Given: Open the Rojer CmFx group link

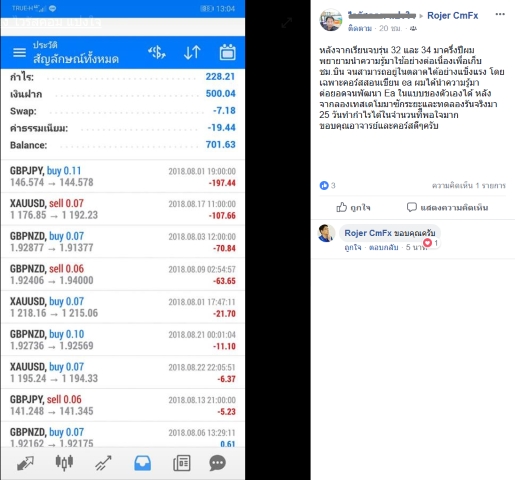Looking at the screenshot, I should pyautogui.click(x=453, y=16).
